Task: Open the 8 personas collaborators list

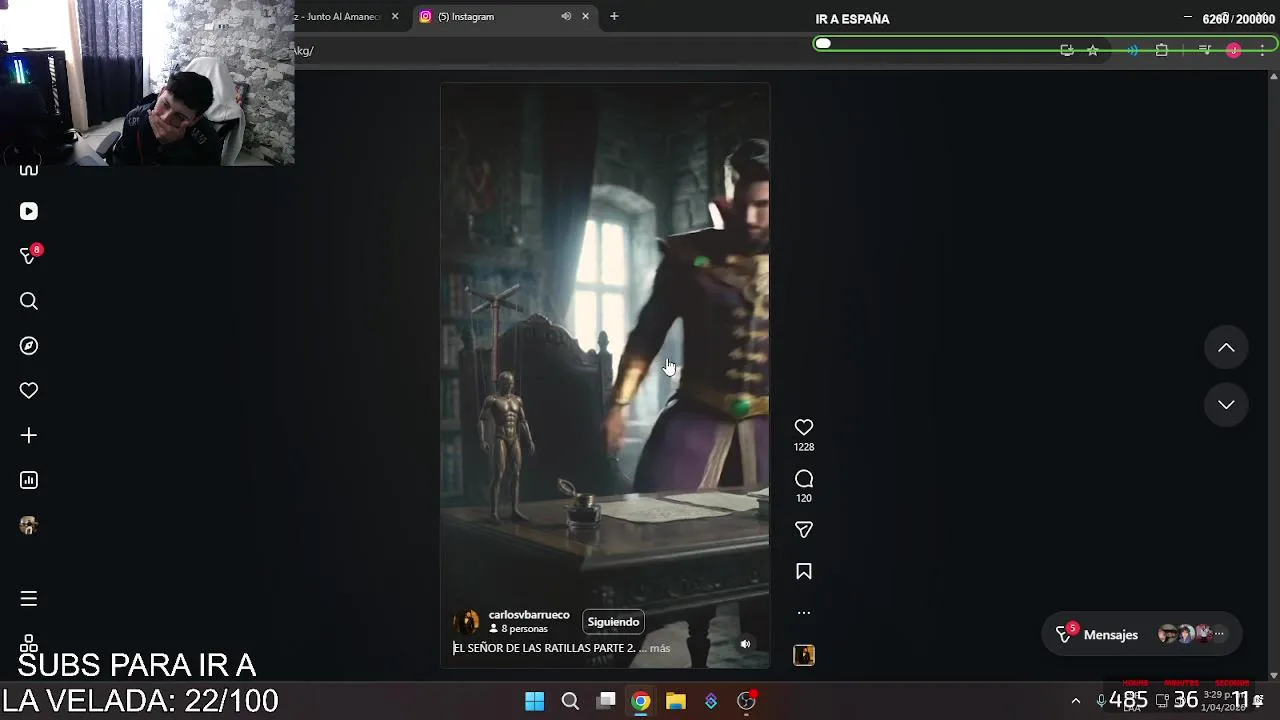Action: pyautogui.click(x=518, y=629)
